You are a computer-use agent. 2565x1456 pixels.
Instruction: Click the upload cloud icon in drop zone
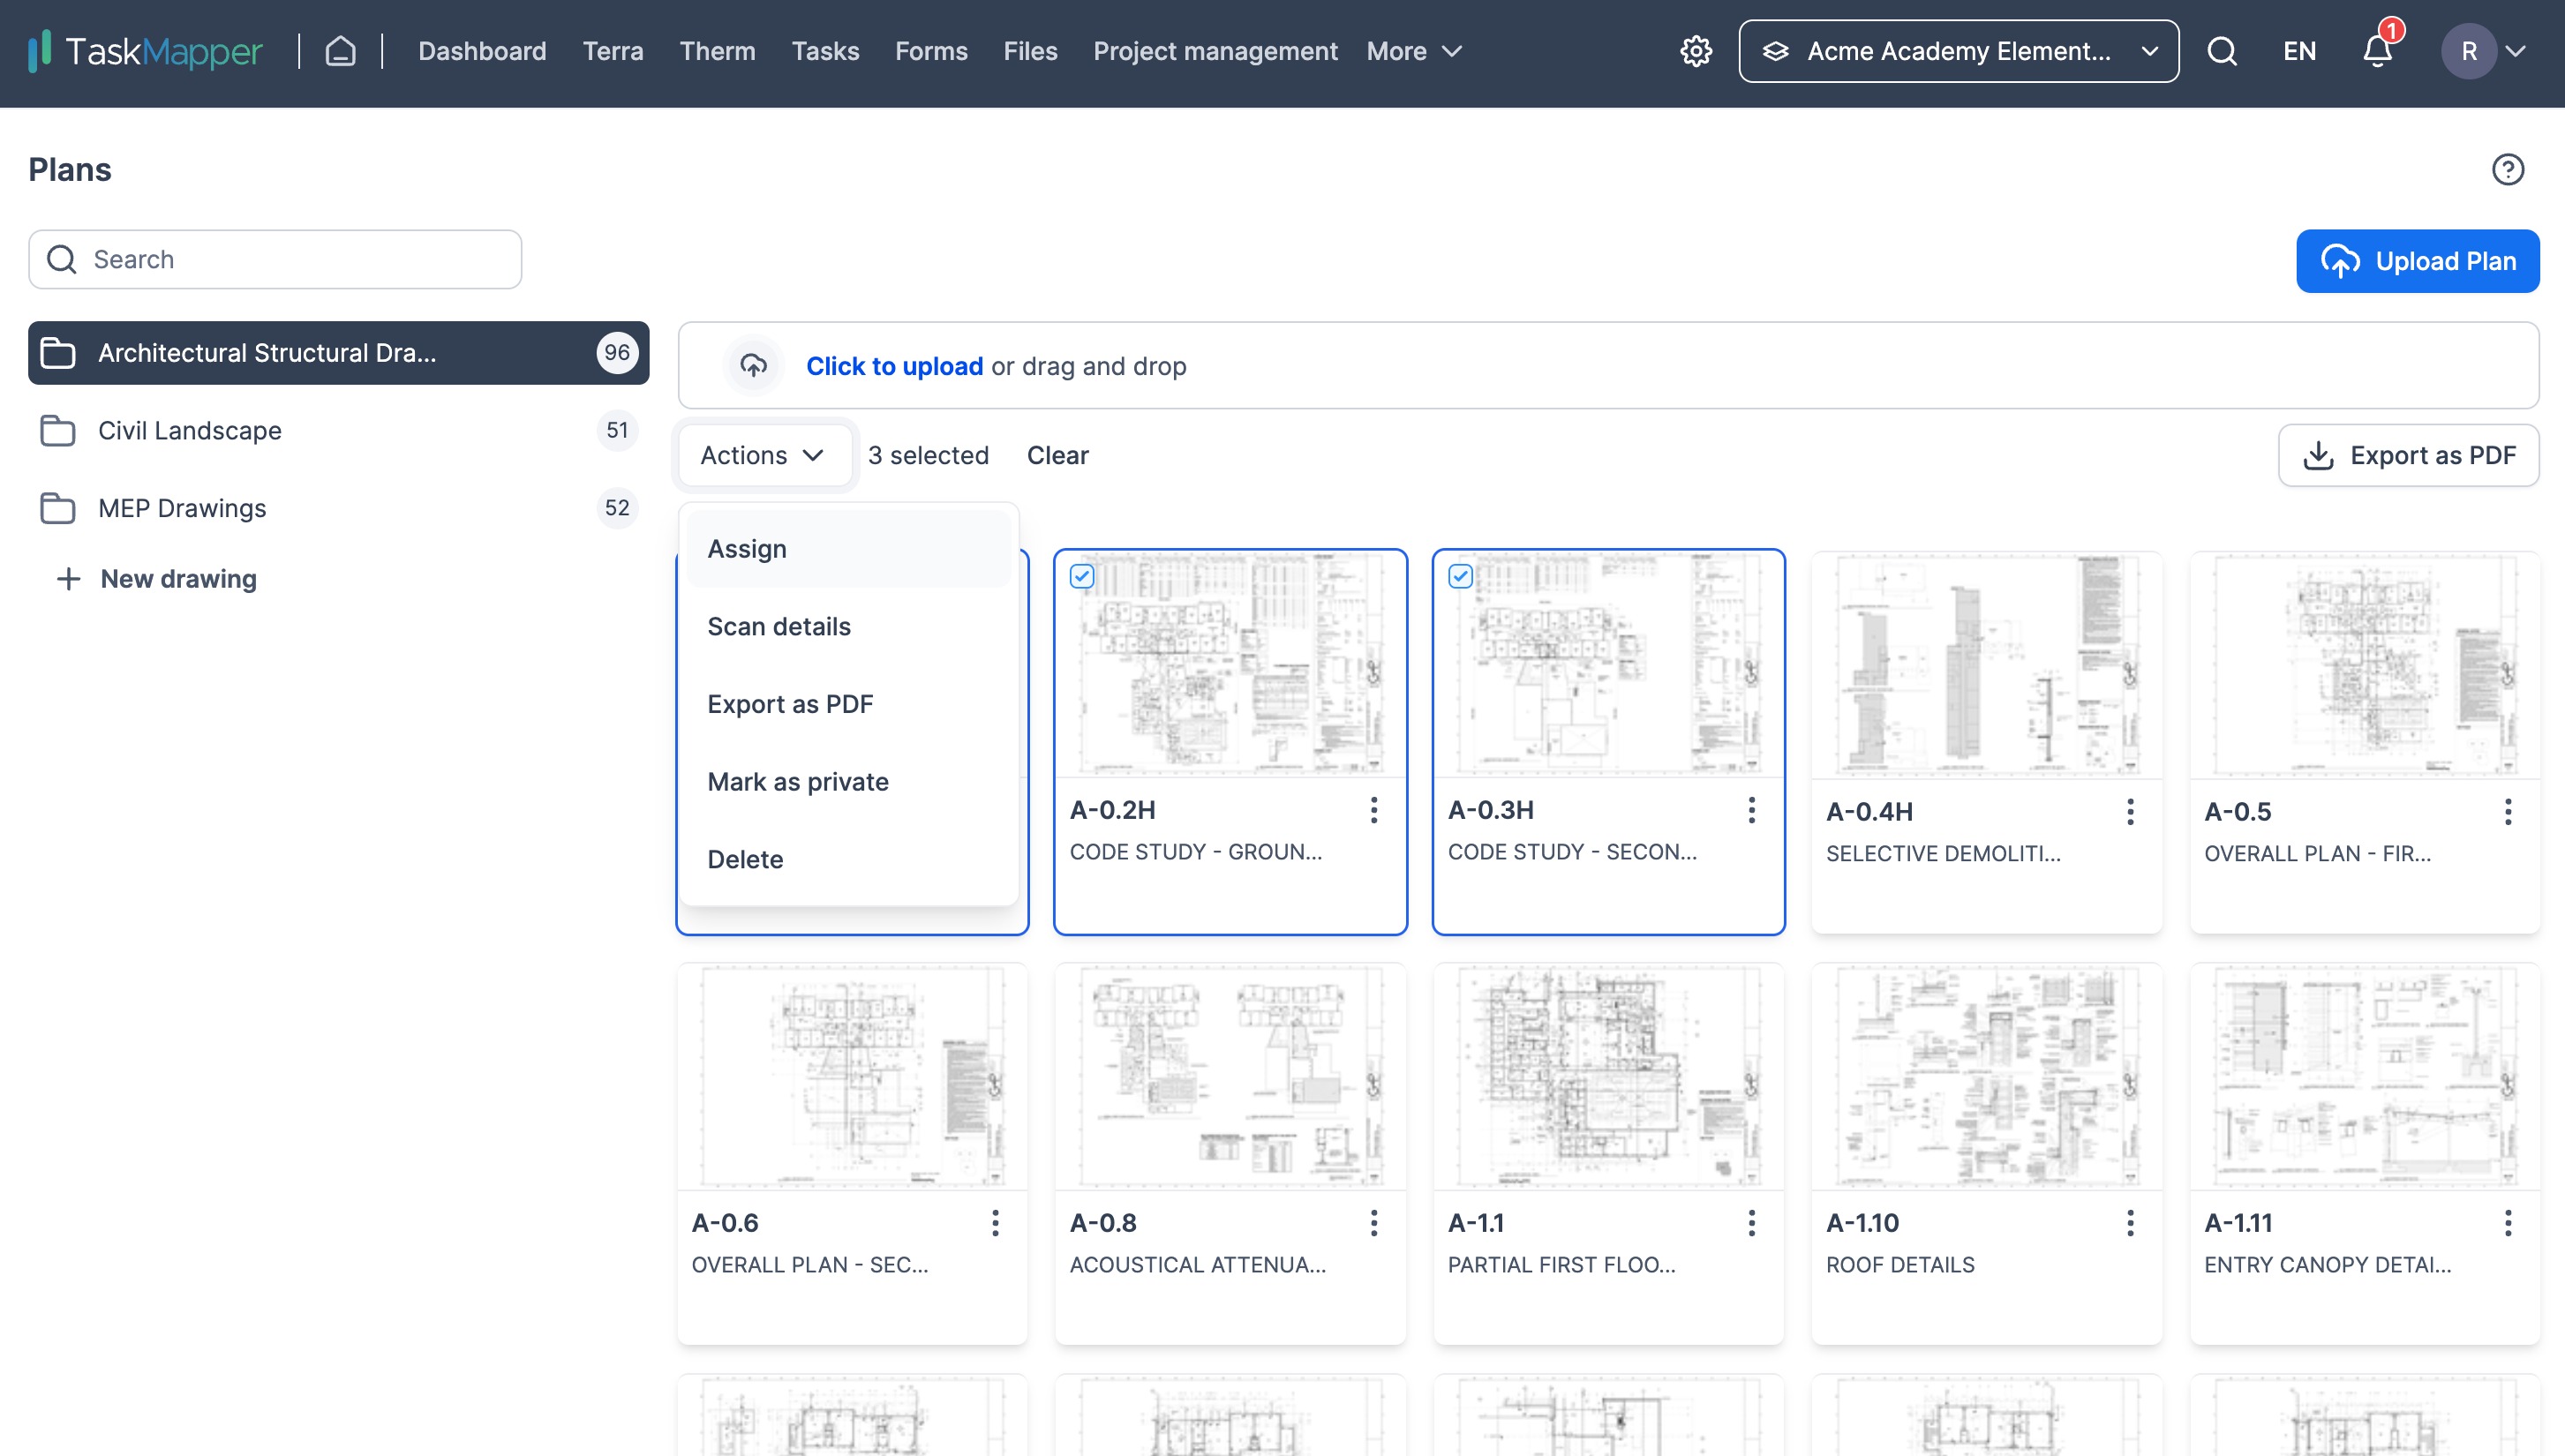(x=753, y=366)
